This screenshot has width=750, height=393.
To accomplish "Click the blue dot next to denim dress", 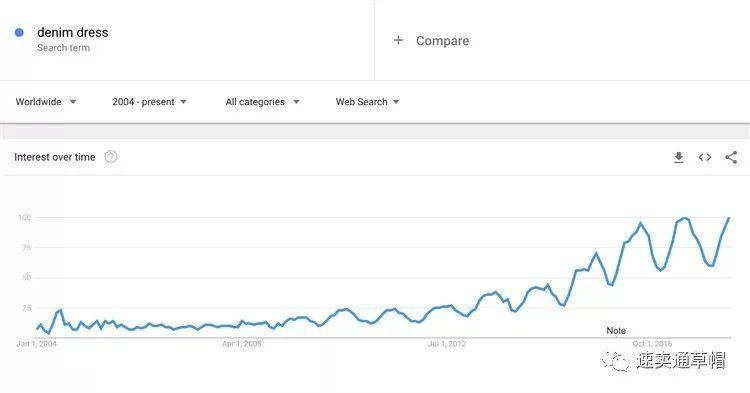I will tap(19, 33).
